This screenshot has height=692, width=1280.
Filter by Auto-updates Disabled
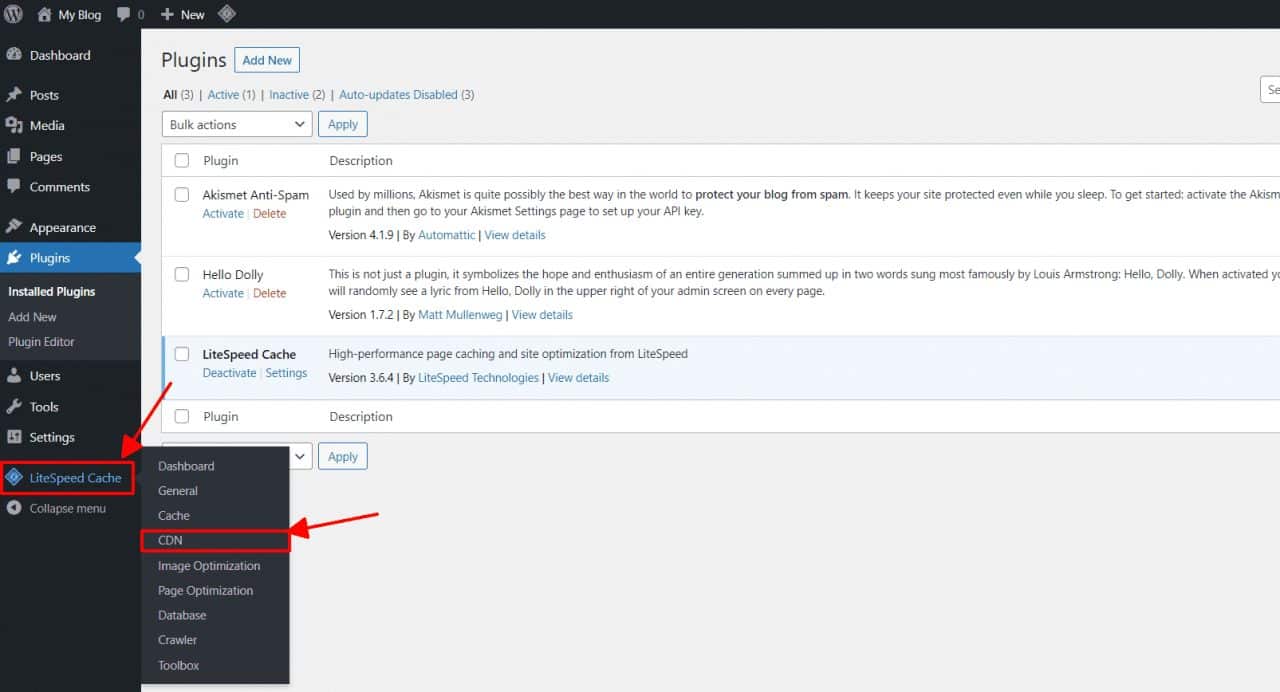click(398, 95)
